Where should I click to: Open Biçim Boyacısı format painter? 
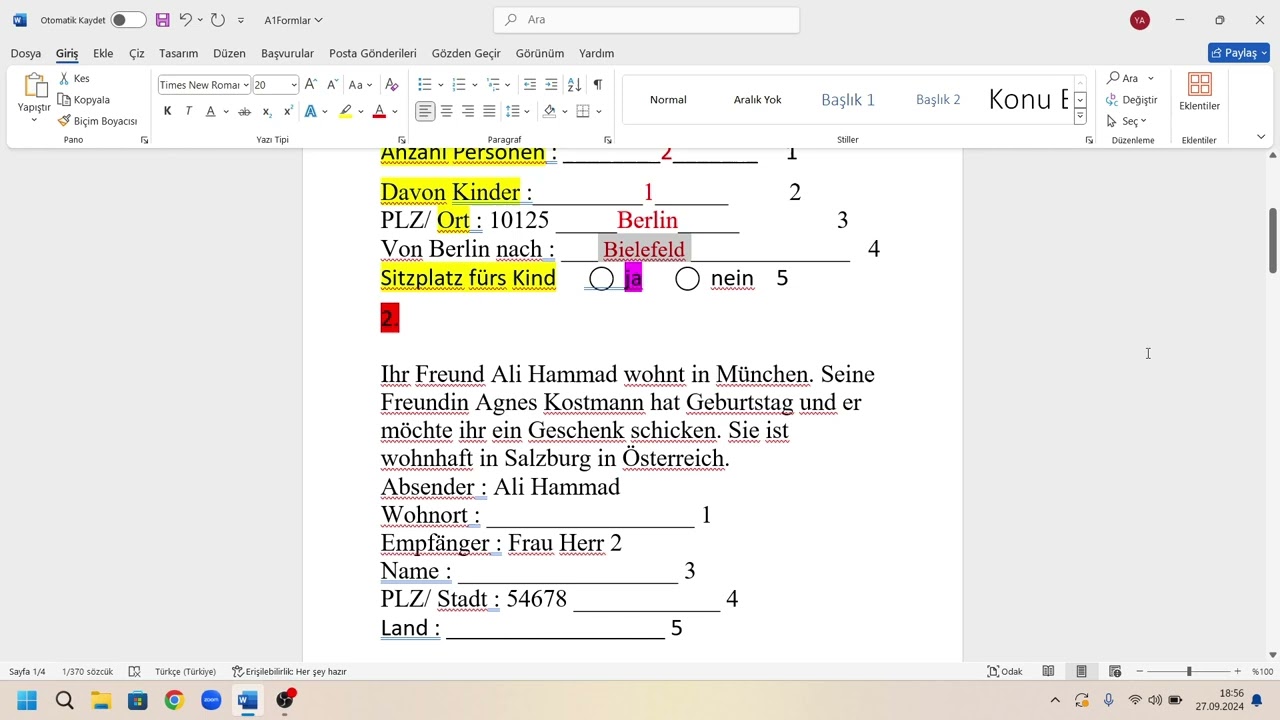click(97, 121)
